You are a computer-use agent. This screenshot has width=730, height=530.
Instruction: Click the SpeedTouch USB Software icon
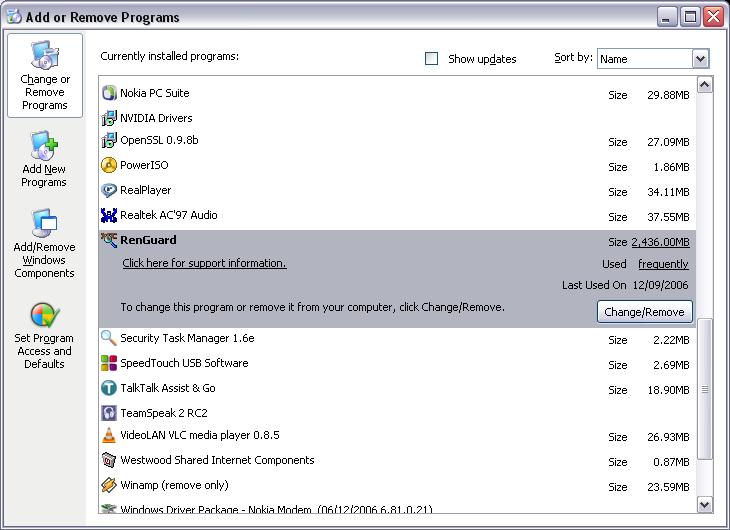[x=110, y=364]
